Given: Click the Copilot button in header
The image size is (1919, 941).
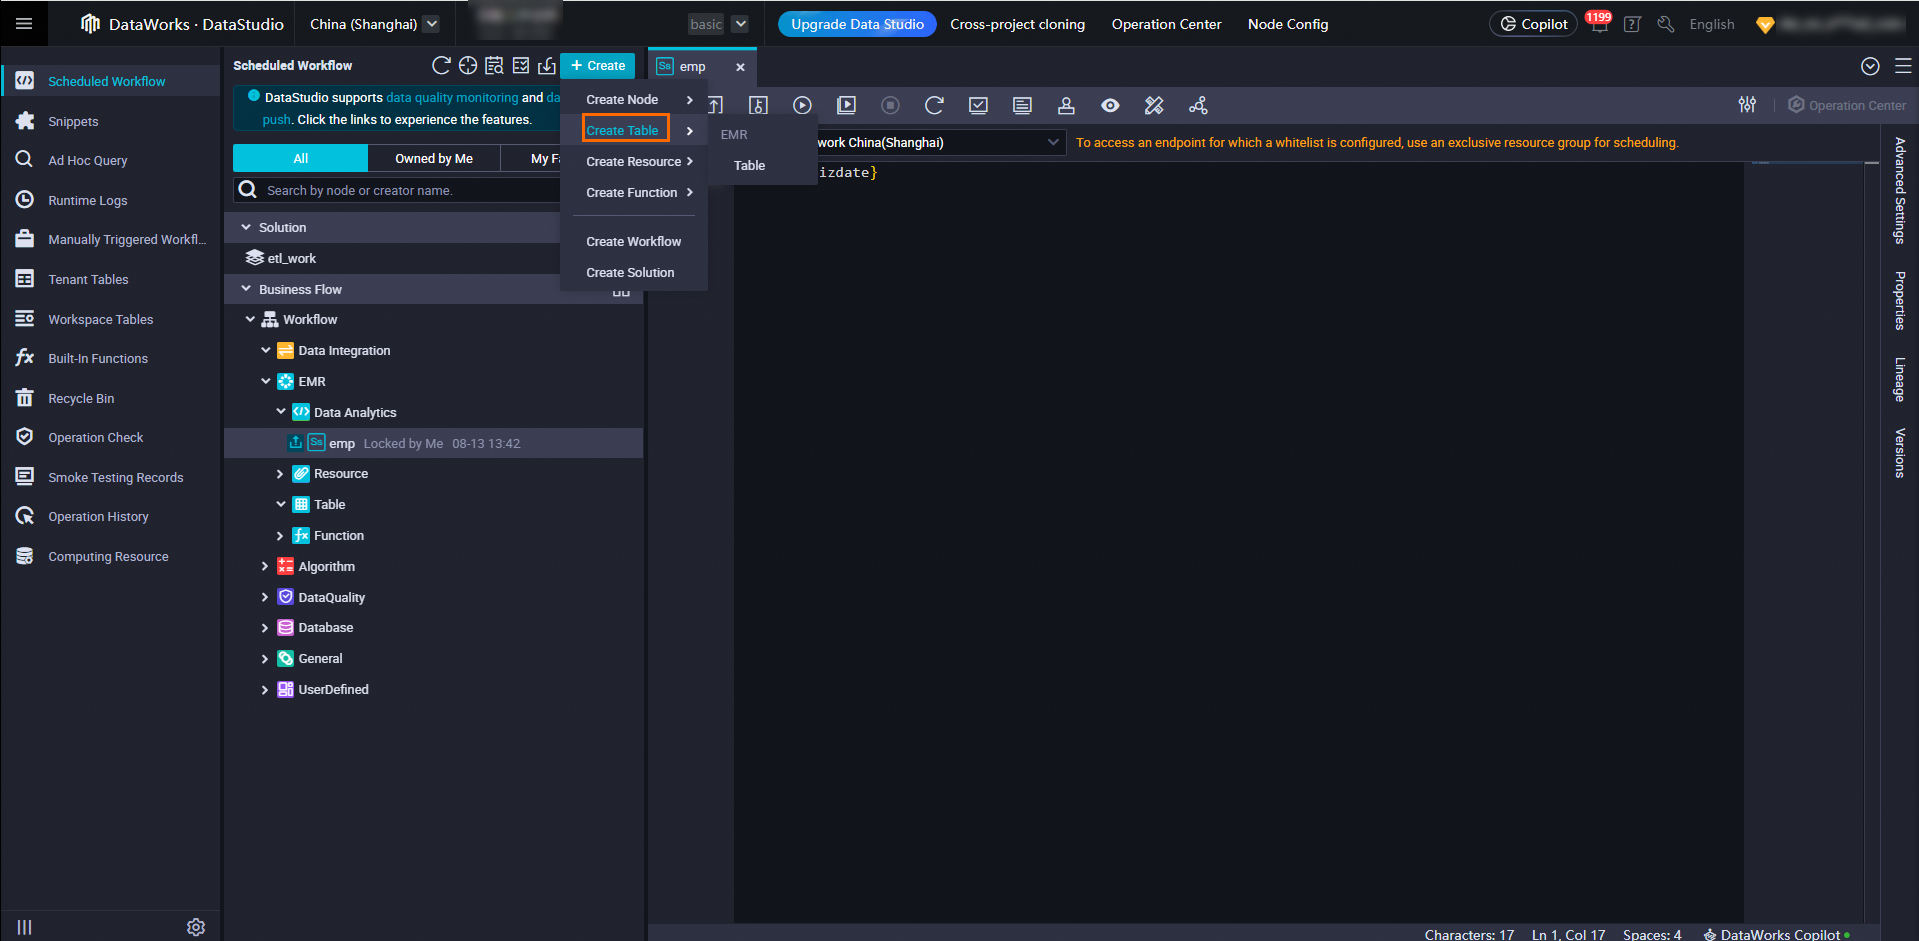Looking at the screenshot, I should pos(1533,24).
